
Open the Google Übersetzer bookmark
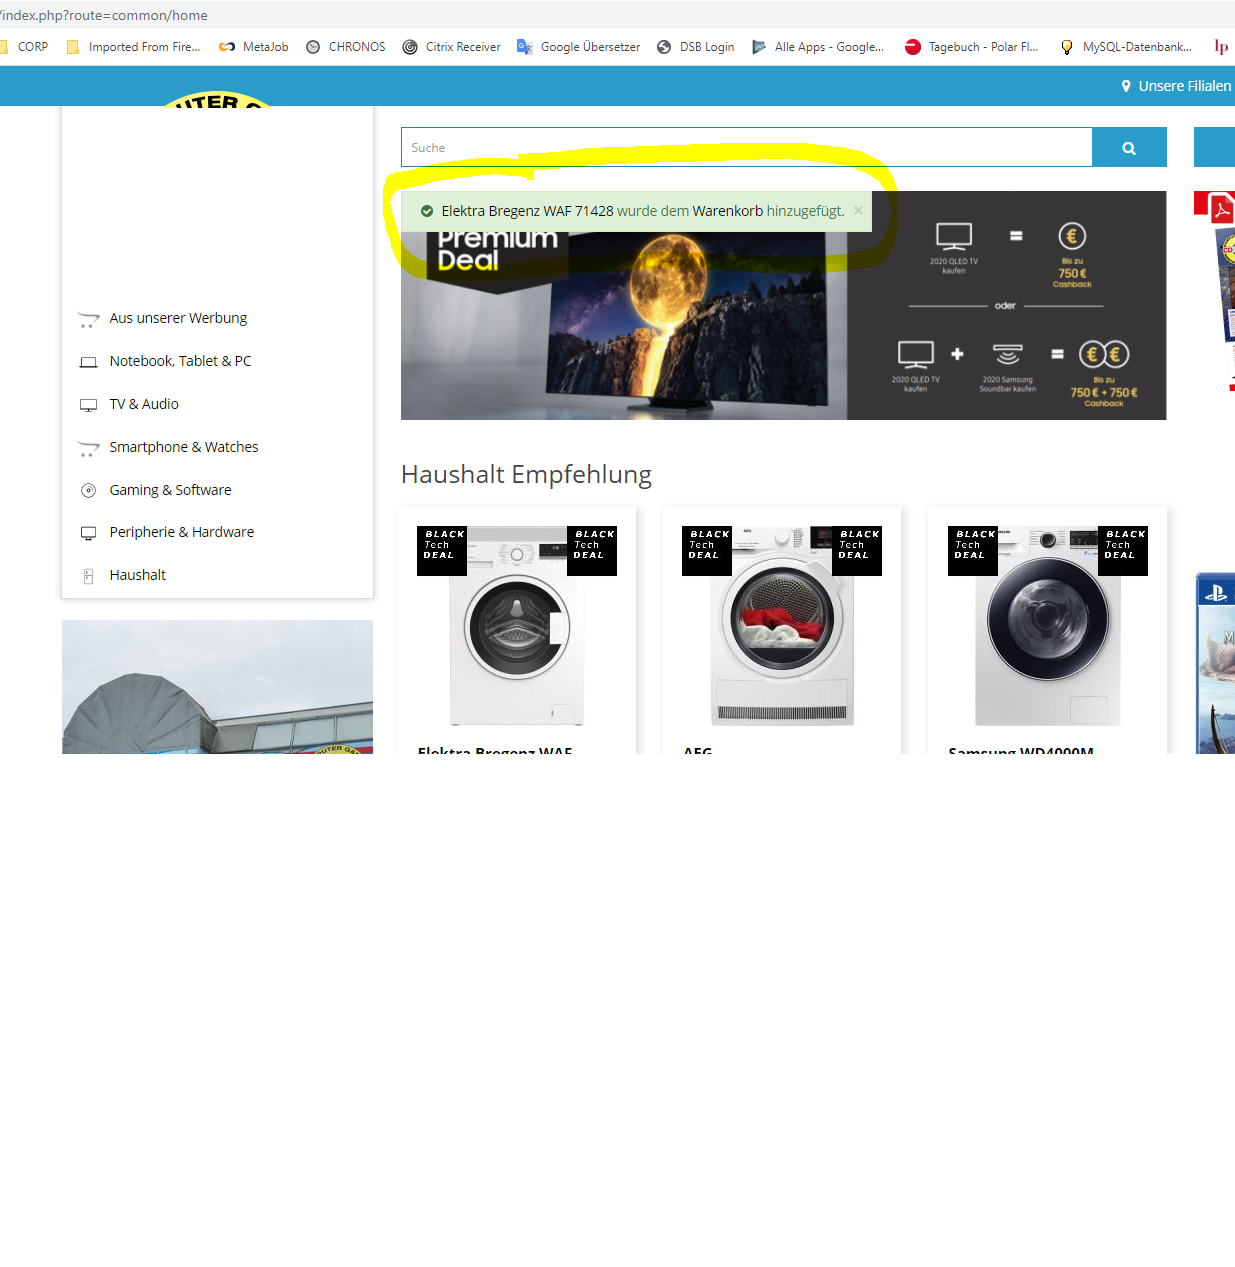pos(578,47)
